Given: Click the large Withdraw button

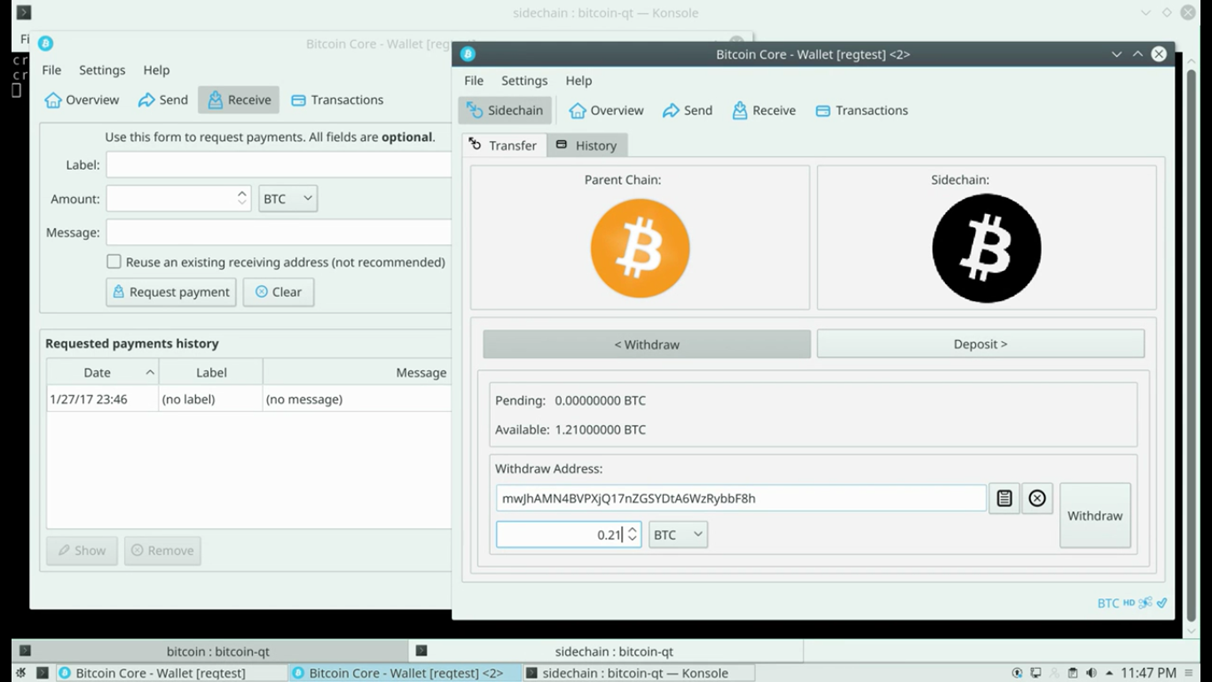Looking at the screenshot, I should 1095,516.
